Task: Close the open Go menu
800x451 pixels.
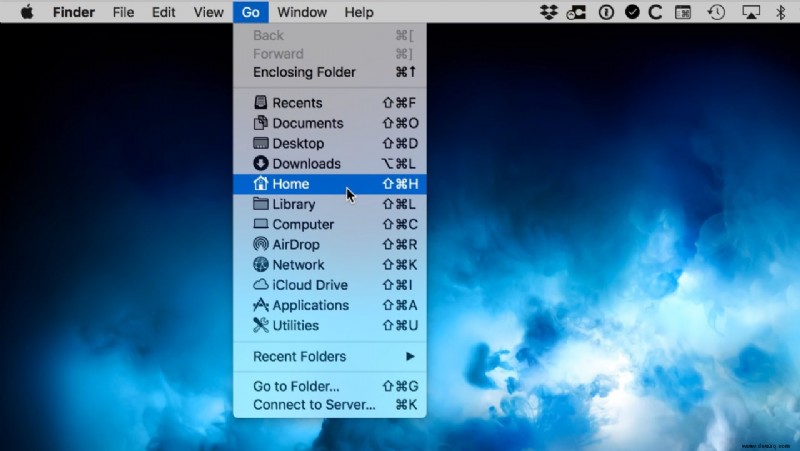Action: (251, 12)
